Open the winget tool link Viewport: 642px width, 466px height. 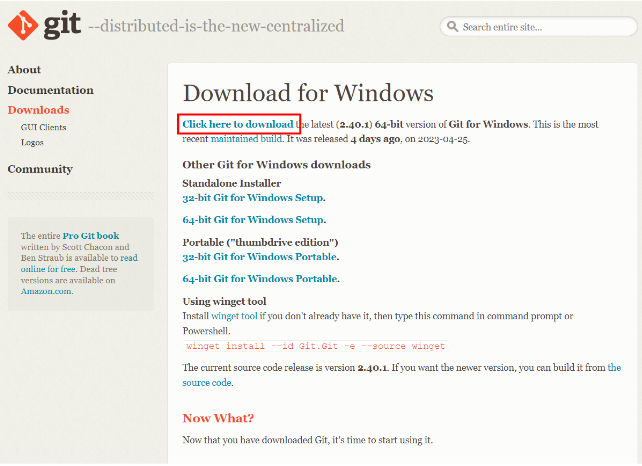[x=234, y=316]
